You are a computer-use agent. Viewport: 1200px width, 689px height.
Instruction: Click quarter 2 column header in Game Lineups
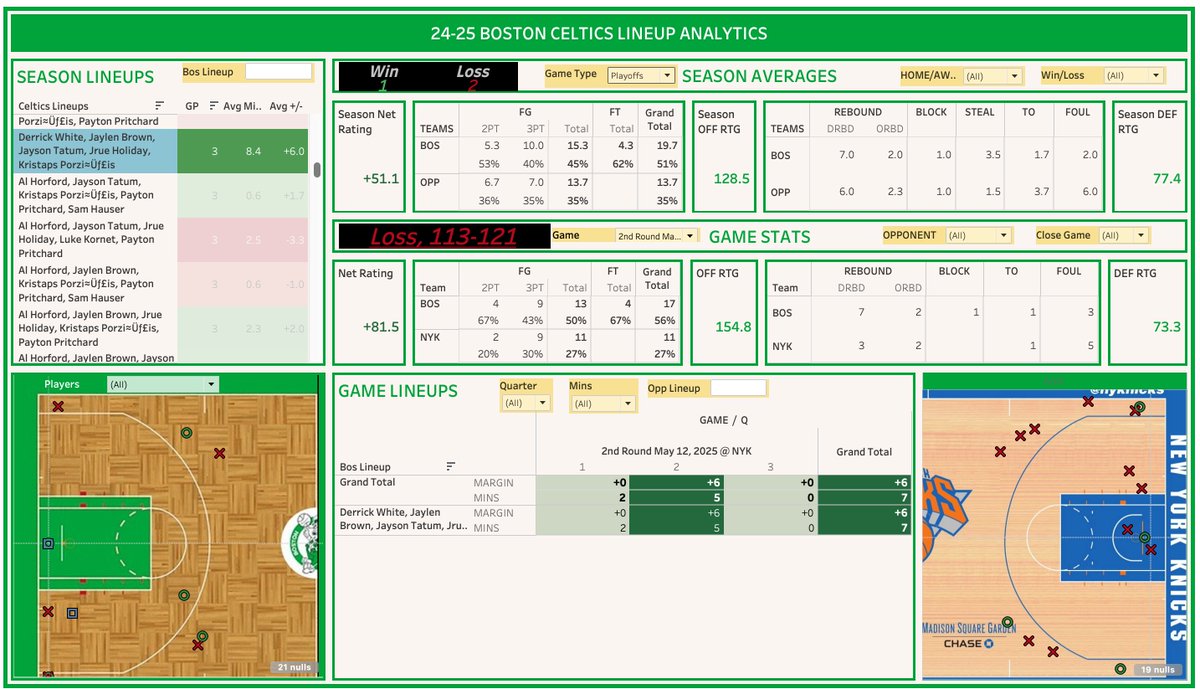(677, 467)
